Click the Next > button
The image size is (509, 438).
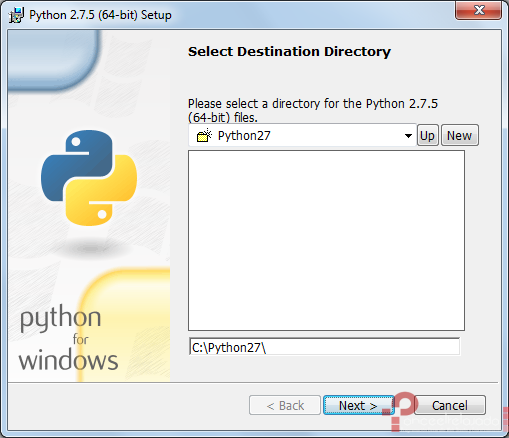coord(358,405)
